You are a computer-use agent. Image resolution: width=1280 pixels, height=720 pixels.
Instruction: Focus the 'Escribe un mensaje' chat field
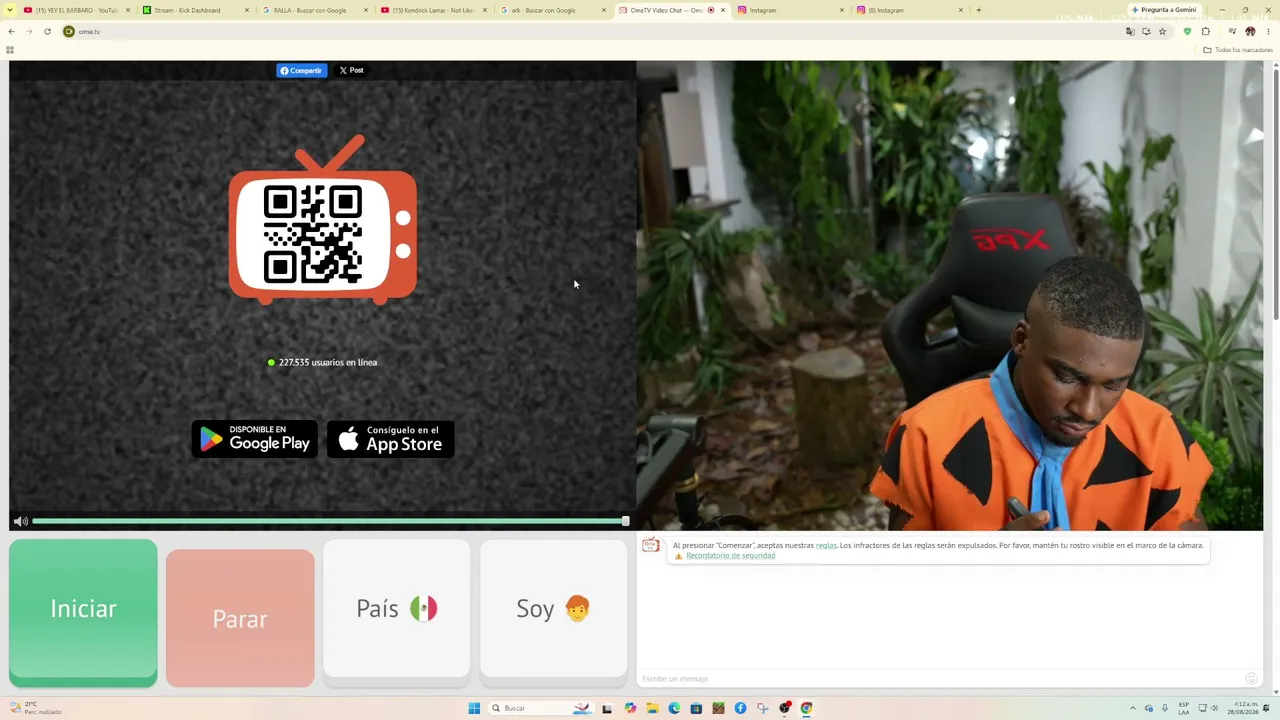pos(940,679)
